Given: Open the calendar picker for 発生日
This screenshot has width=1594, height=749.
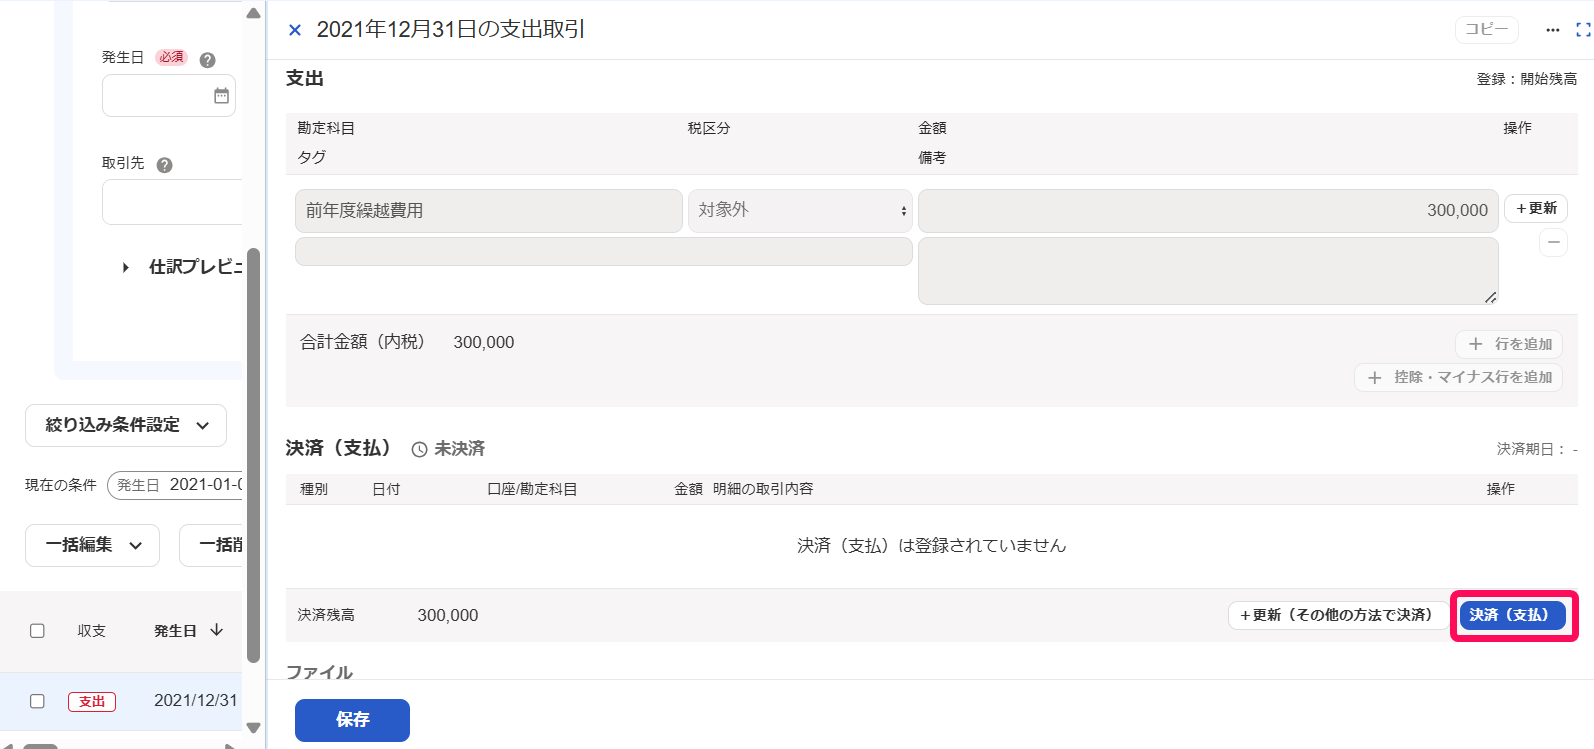Looking at the screenshot, I should point(221,96).
